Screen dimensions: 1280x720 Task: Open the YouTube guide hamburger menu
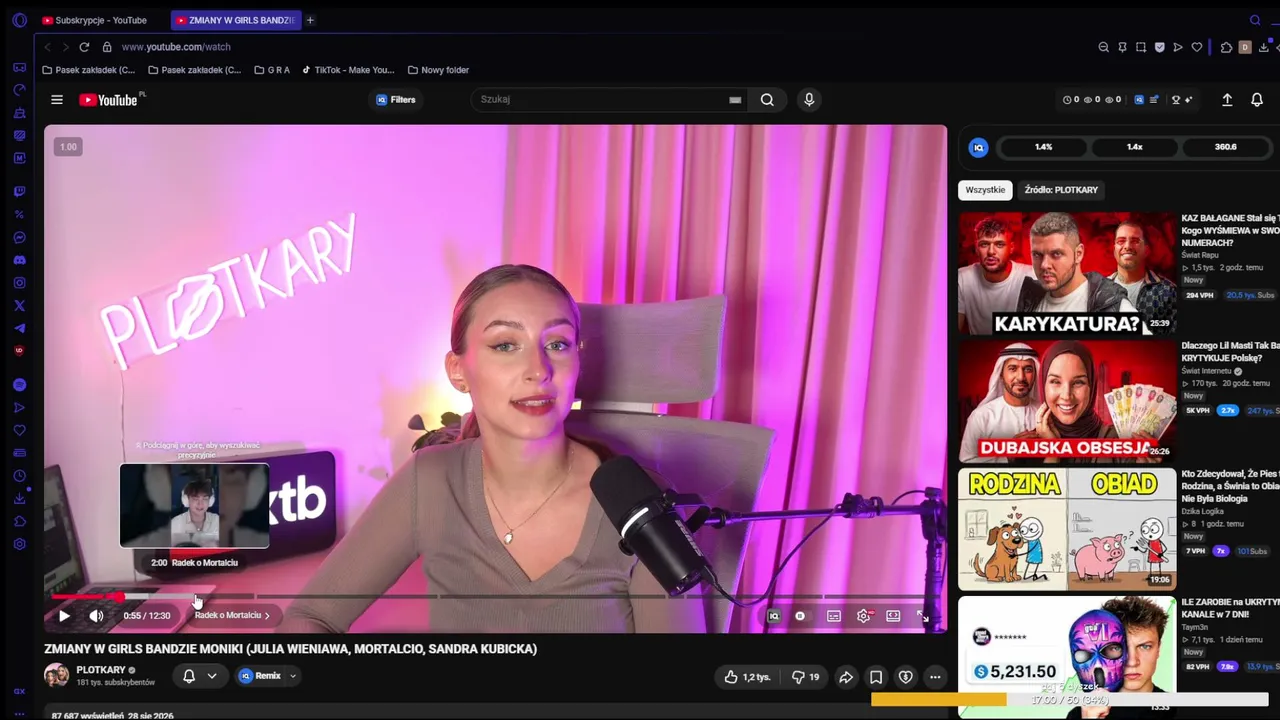[57, 100]
